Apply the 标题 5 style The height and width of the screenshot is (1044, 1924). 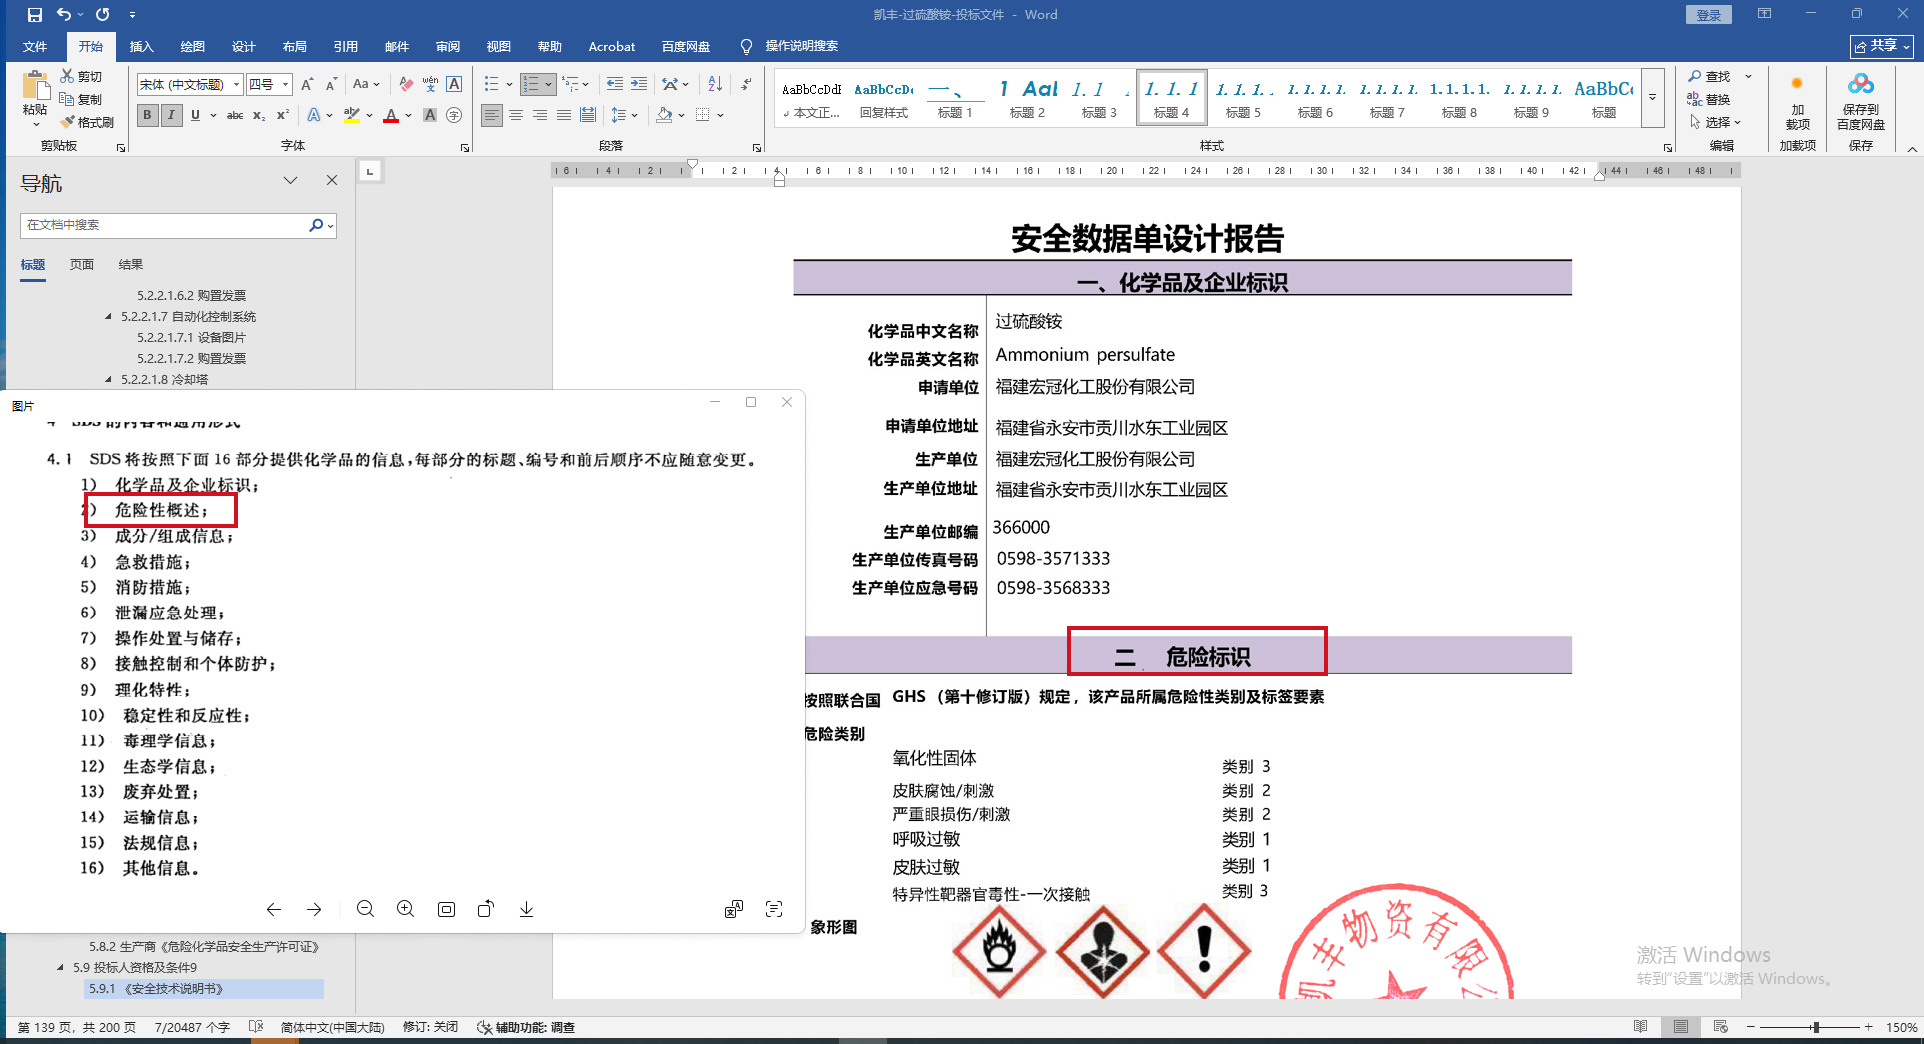(x=1243, y=98)
